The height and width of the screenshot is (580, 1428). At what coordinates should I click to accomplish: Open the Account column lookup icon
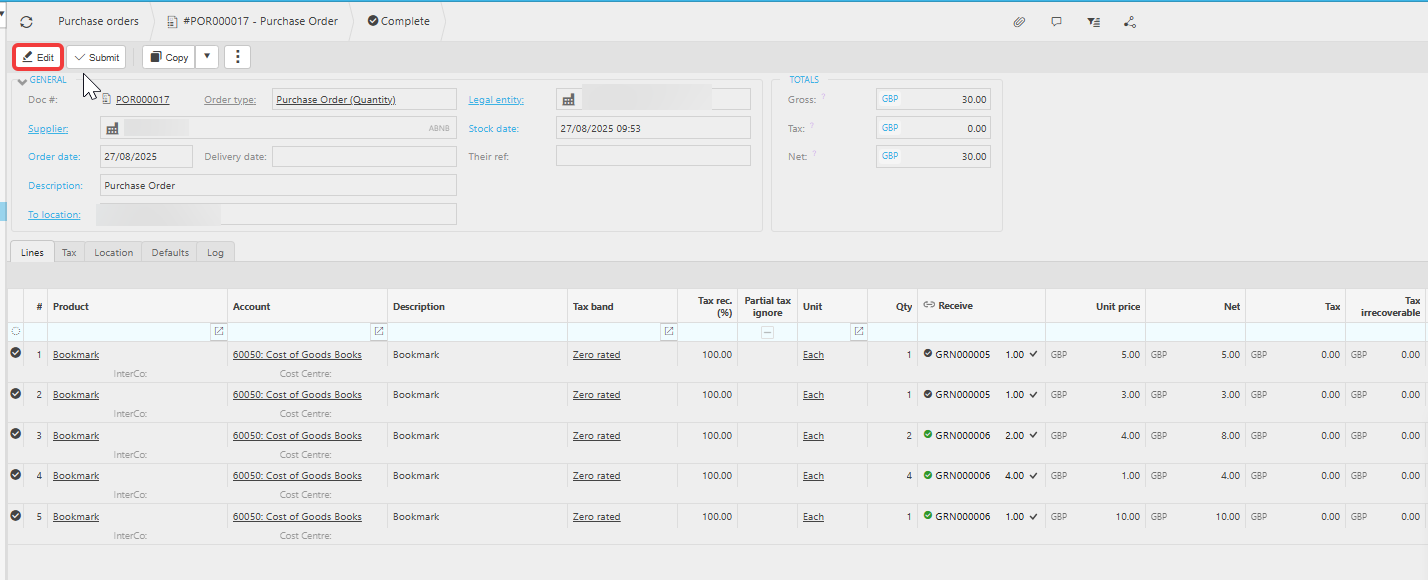378,331
